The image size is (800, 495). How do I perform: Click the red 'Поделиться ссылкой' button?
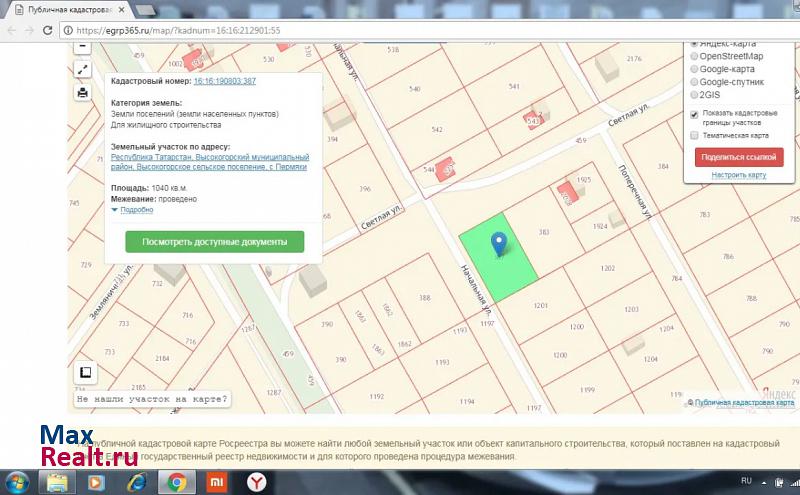tap(739, 157)
